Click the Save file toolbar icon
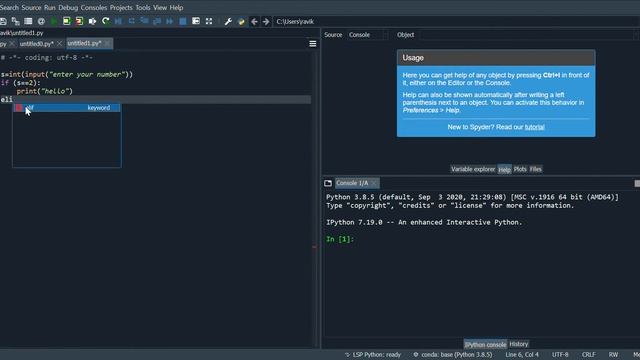 point(3,21)
